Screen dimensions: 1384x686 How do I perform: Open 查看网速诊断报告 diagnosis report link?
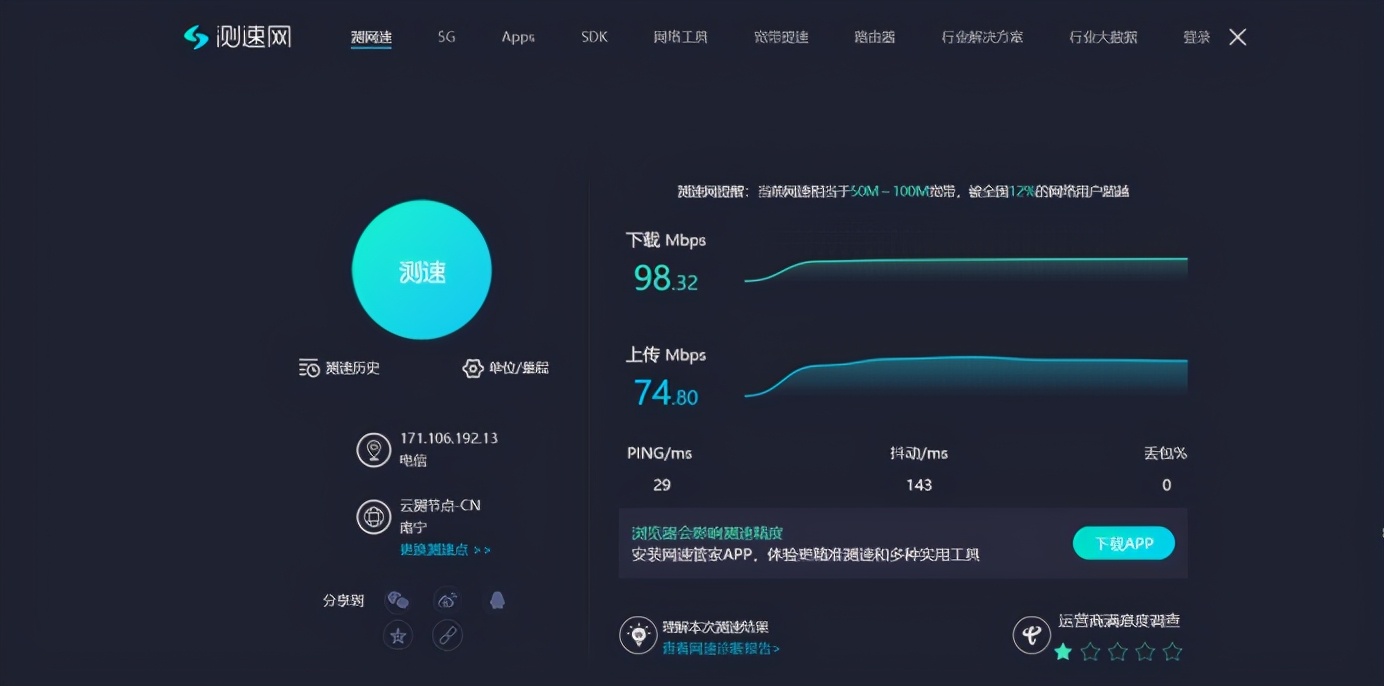[721, 648]
